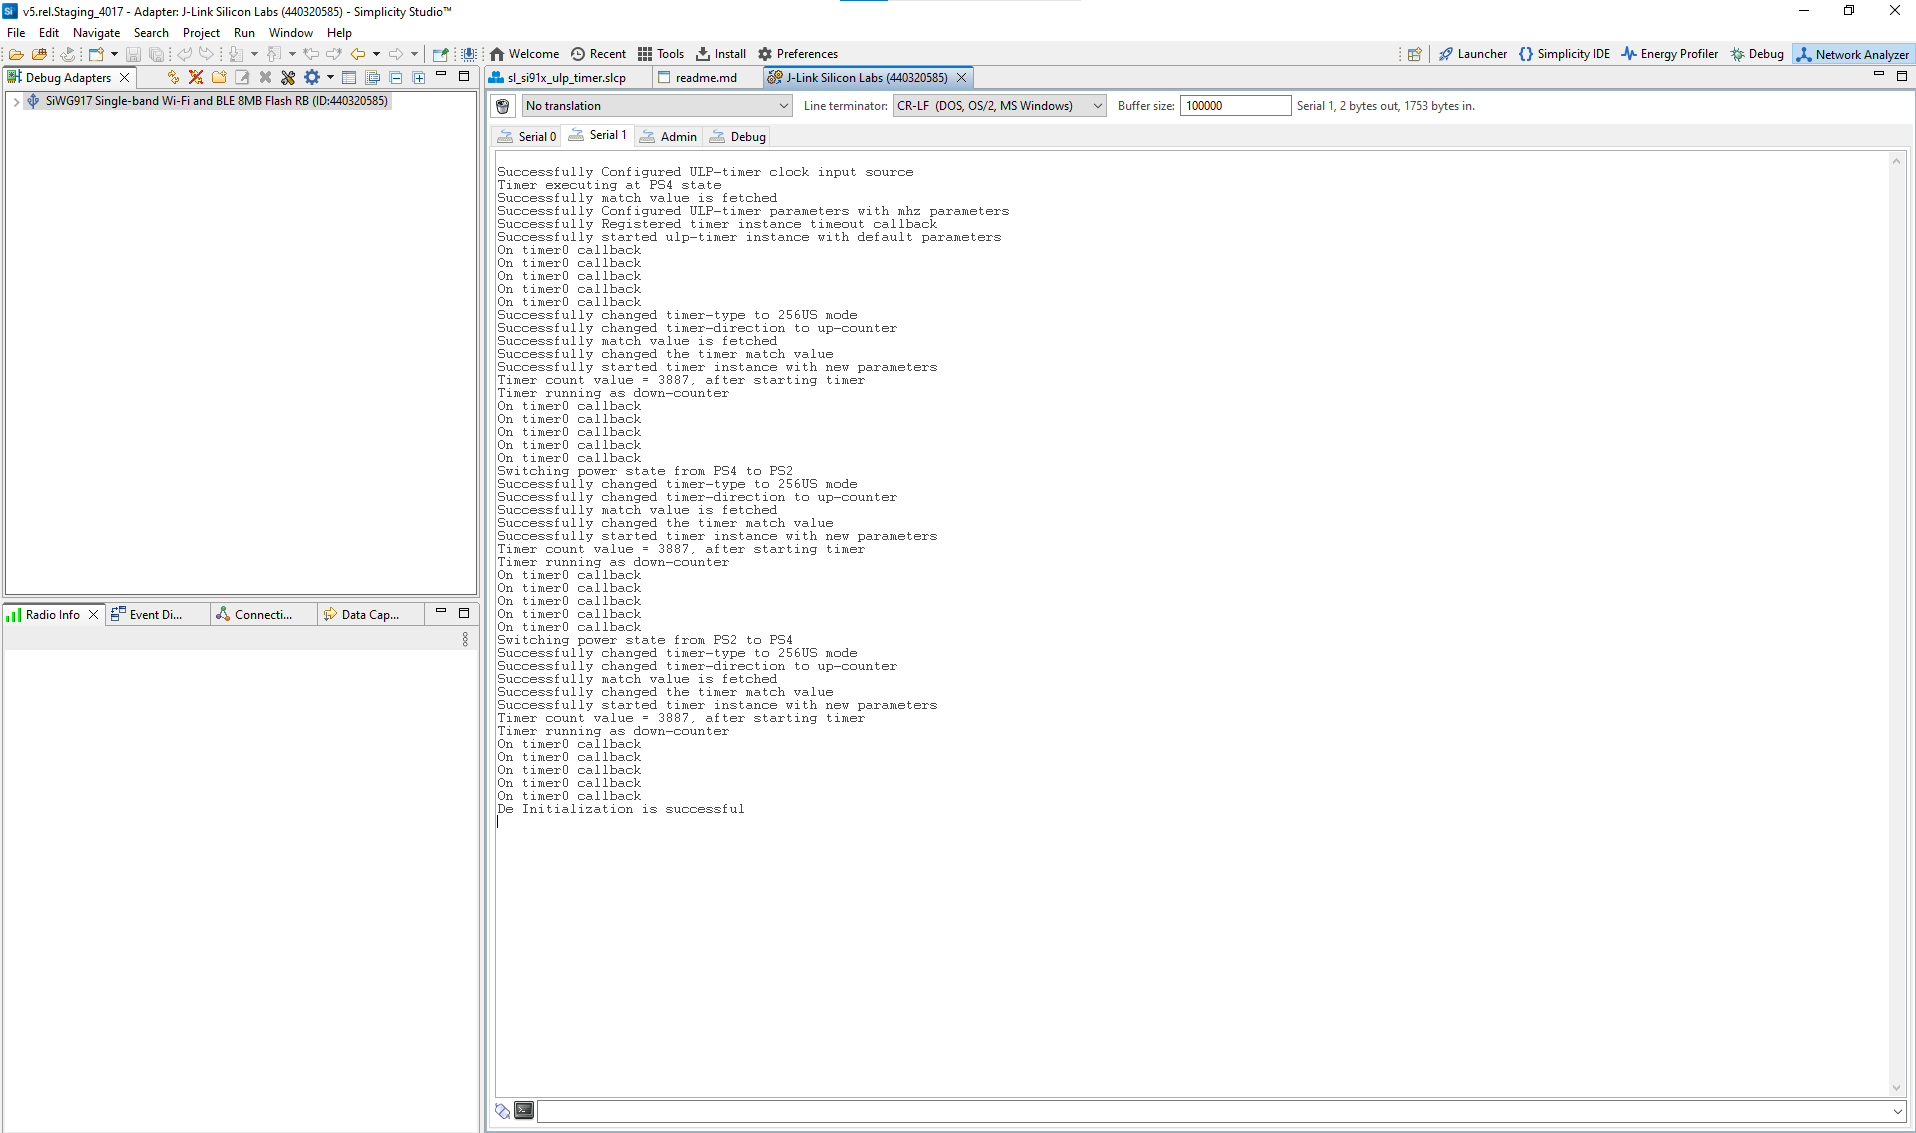The height and width of the screenshot is (1133, 1916).
Task: Open the Project menu
Action: [x=201, y=32]
